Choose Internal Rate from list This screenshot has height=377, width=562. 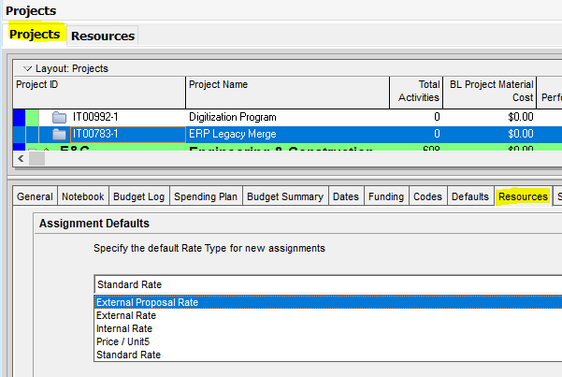coord(328,328)
